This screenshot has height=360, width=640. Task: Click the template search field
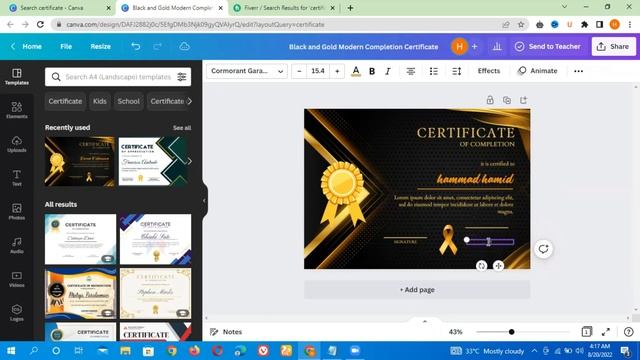click(x=118, y=77)
